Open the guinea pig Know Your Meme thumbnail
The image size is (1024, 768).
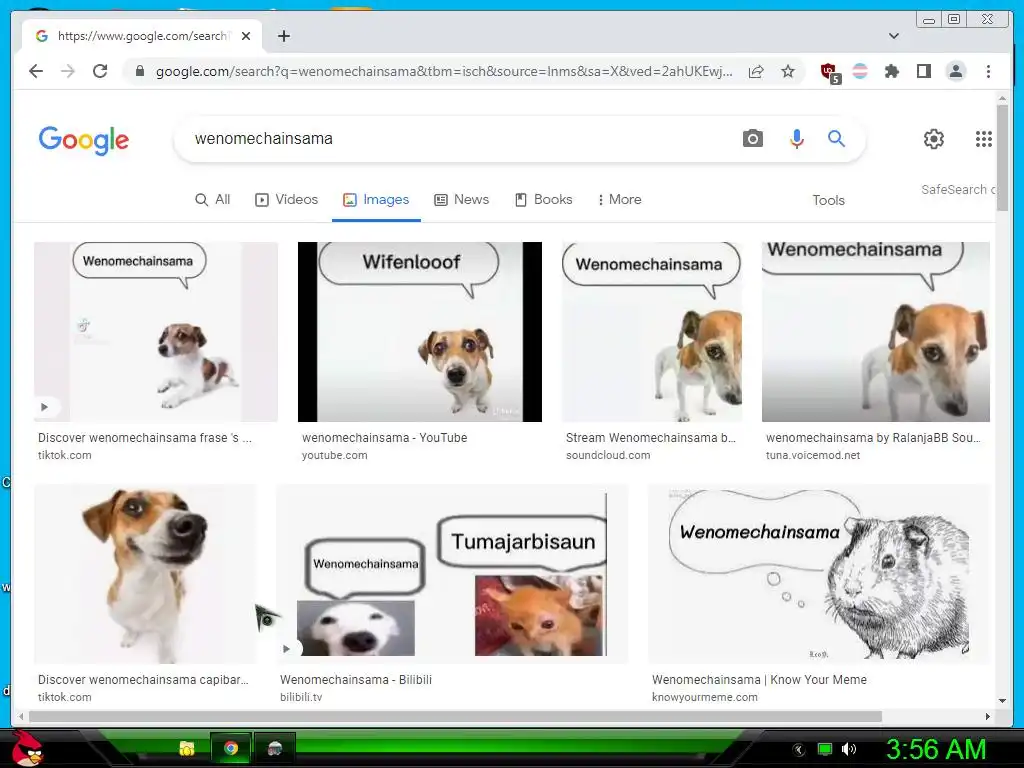[819, 574]
